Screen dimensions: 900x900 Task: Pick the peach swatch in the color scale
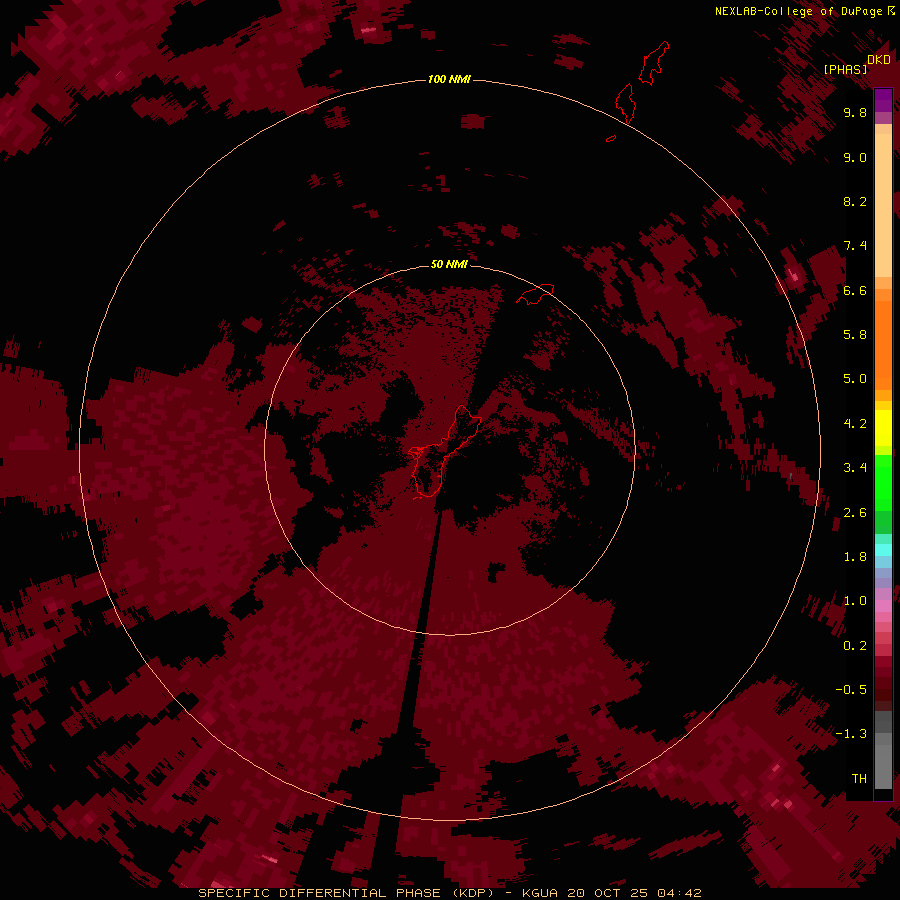[x=883, y=204]
